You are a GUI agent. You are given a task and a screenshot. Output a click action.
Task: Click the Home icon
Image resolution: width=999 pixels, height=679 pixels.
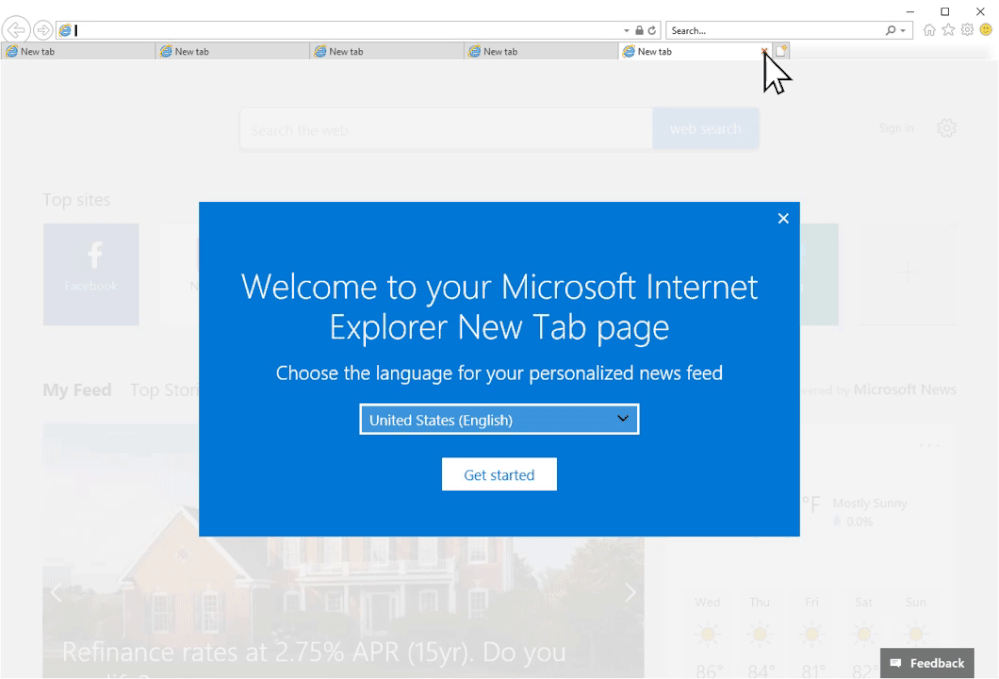pyautogui.click(x=929, y=30)
